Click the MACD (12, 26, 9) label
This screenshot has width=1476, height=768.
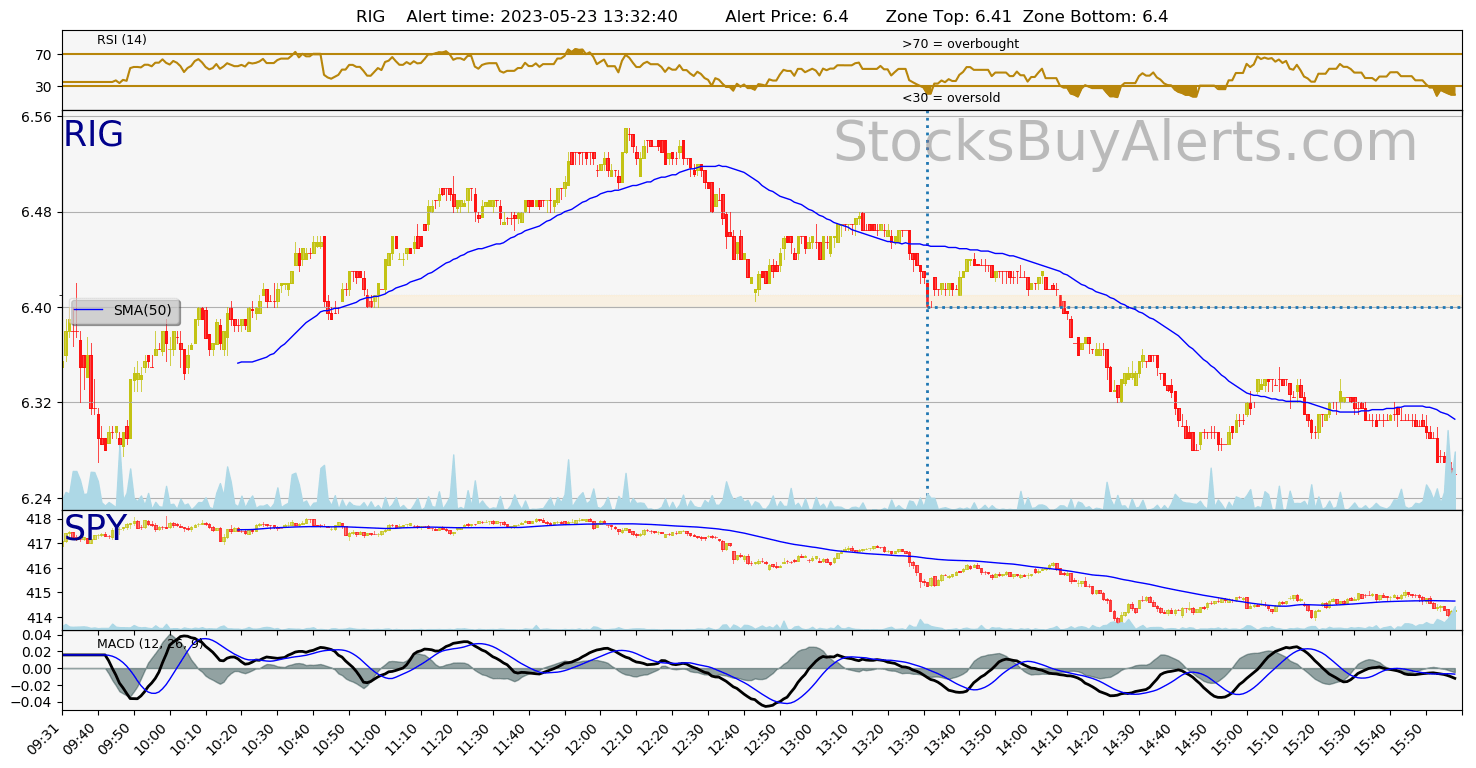[x=150, y=643]
